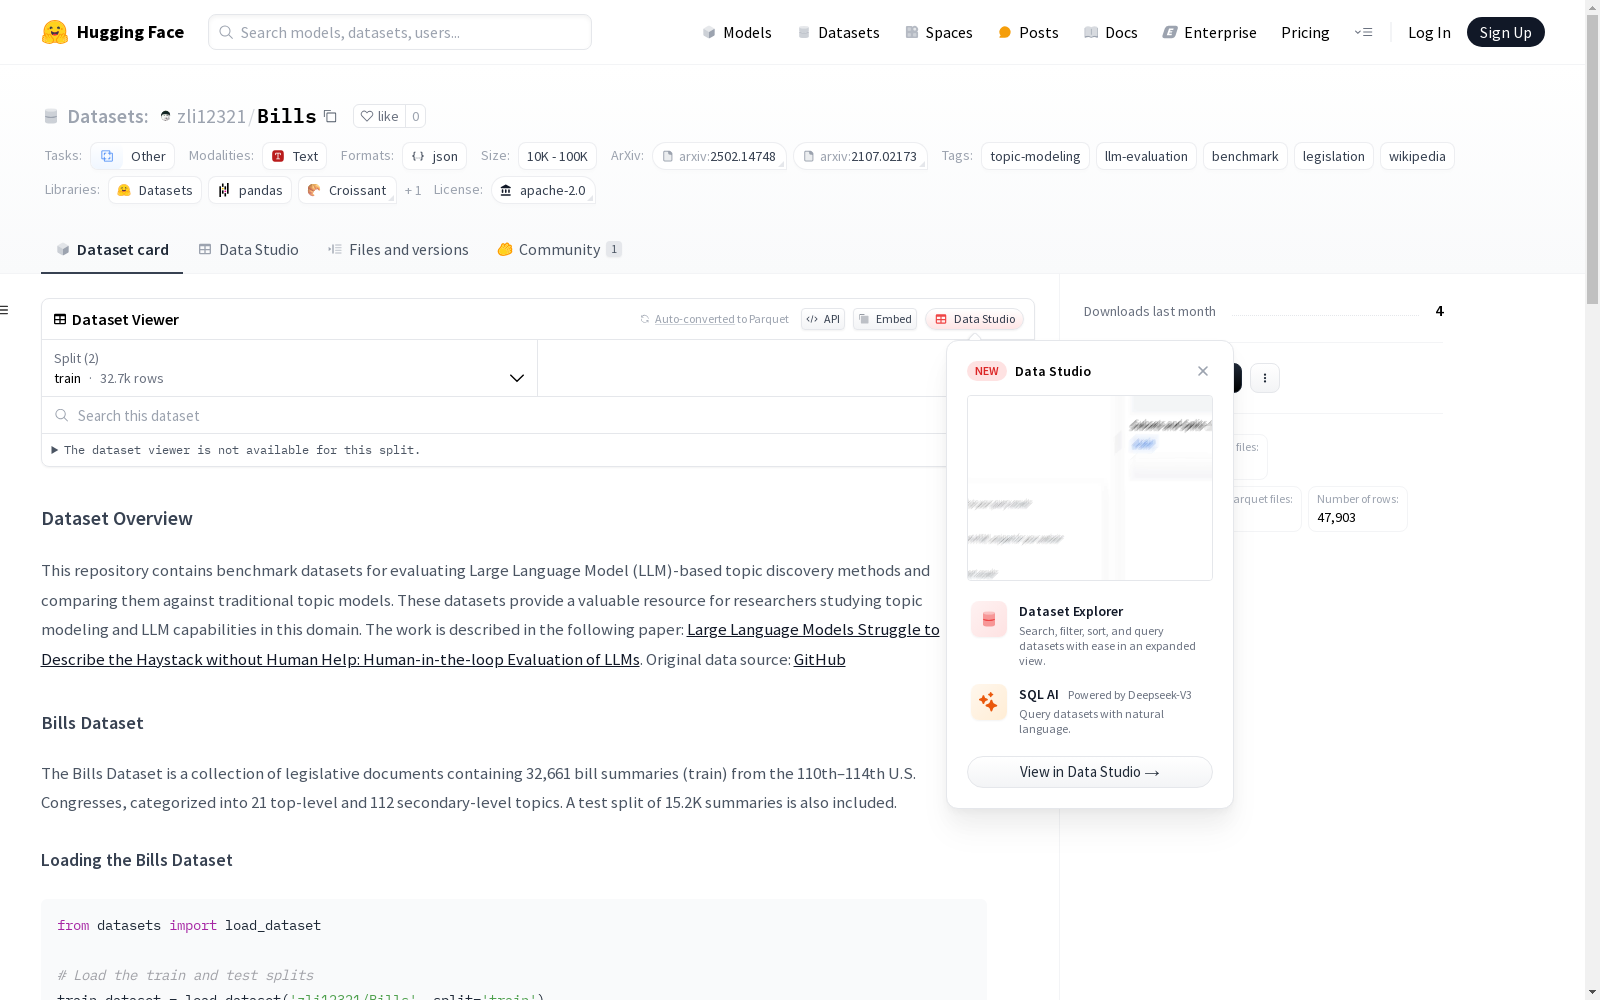Click the wikipedia tag
The image size is (1600, 1000).
click(x=1417, y=156)
